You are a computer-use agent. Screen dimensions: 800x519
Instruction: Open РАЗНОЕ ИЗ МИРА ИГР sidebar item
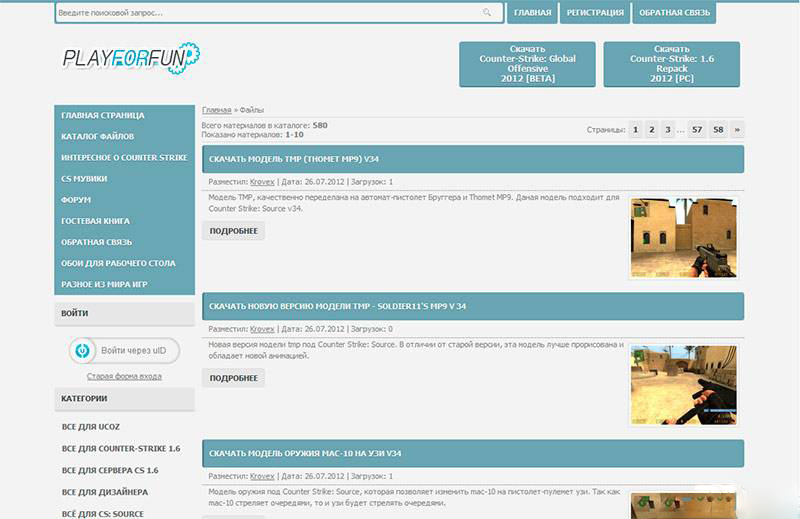124,284
